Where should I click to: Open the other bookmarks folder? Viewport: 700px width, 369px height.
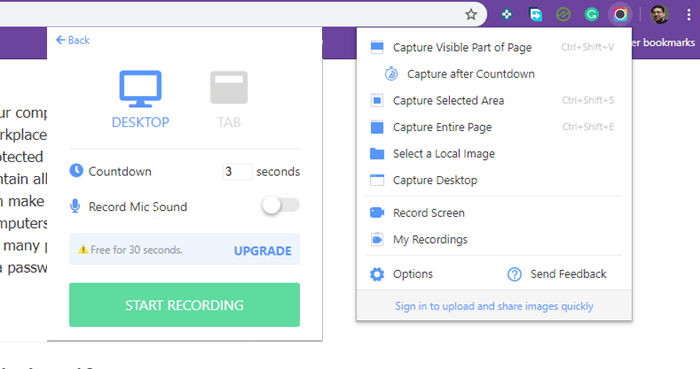(x=663, y=43)
